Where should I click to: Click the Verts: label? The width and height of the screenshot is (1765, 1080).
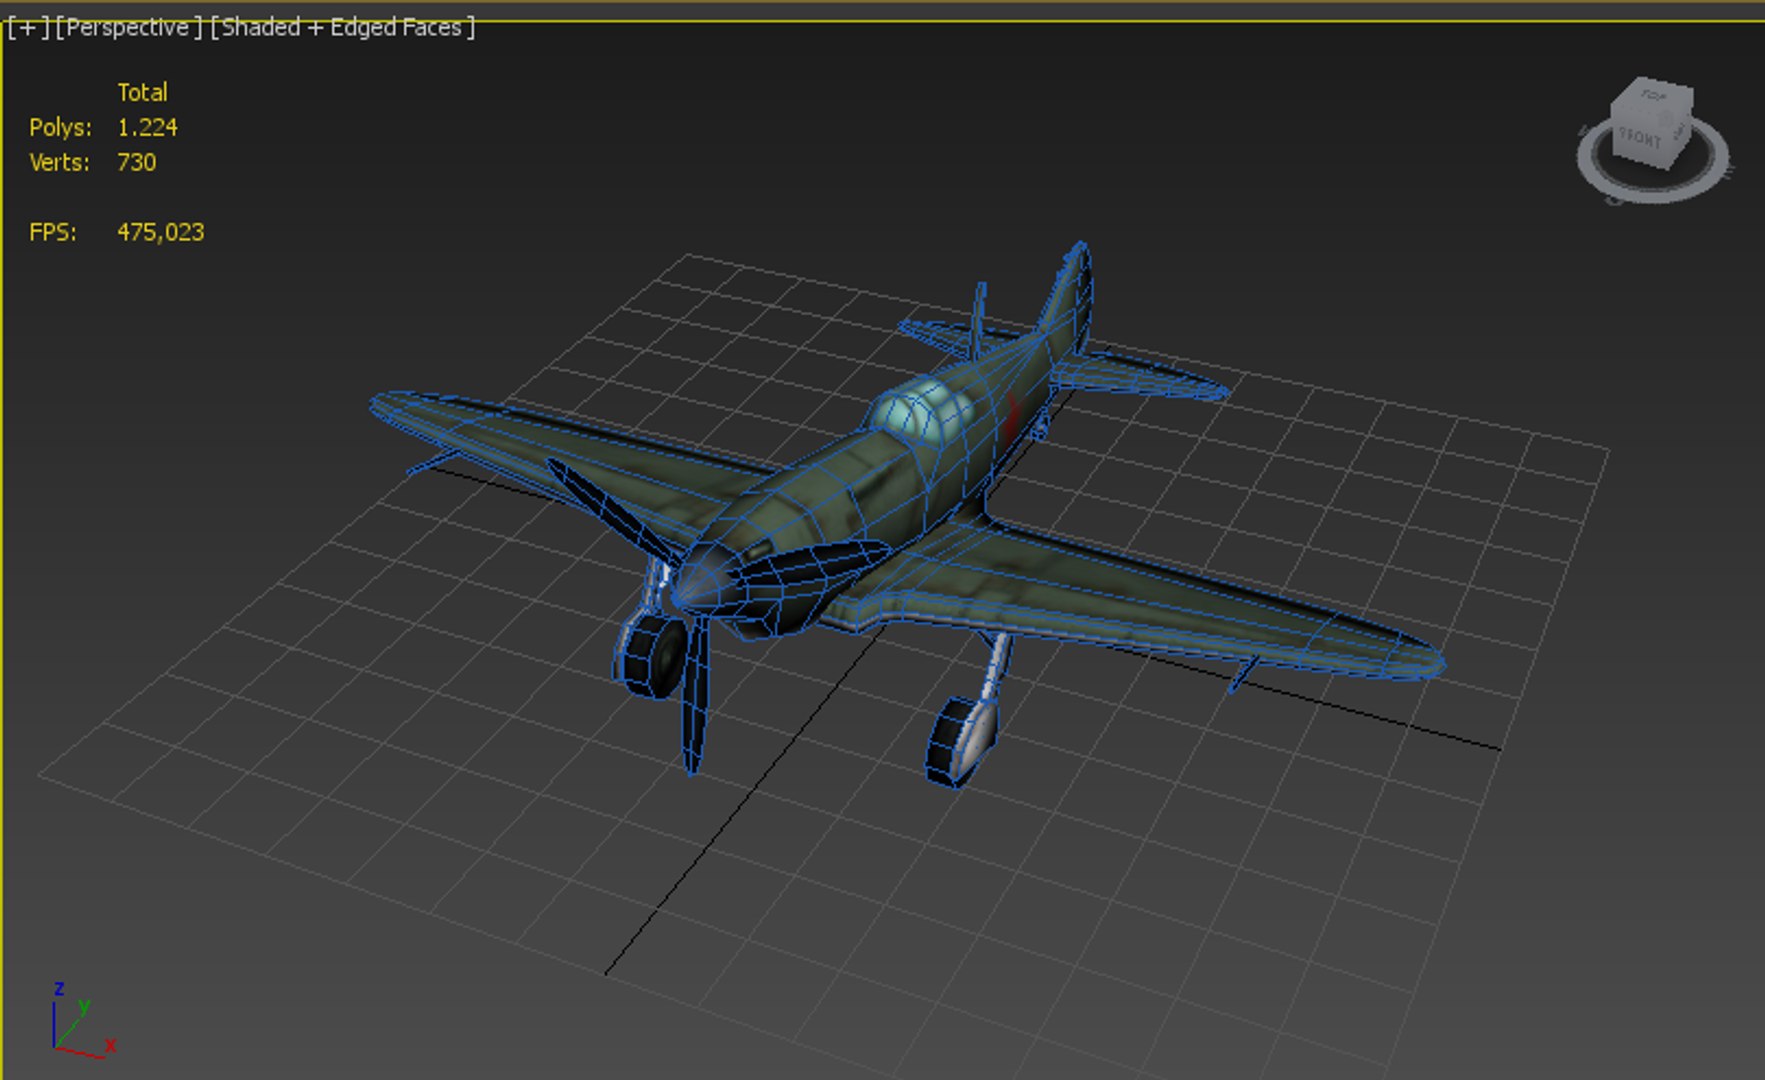coord(59,163)
